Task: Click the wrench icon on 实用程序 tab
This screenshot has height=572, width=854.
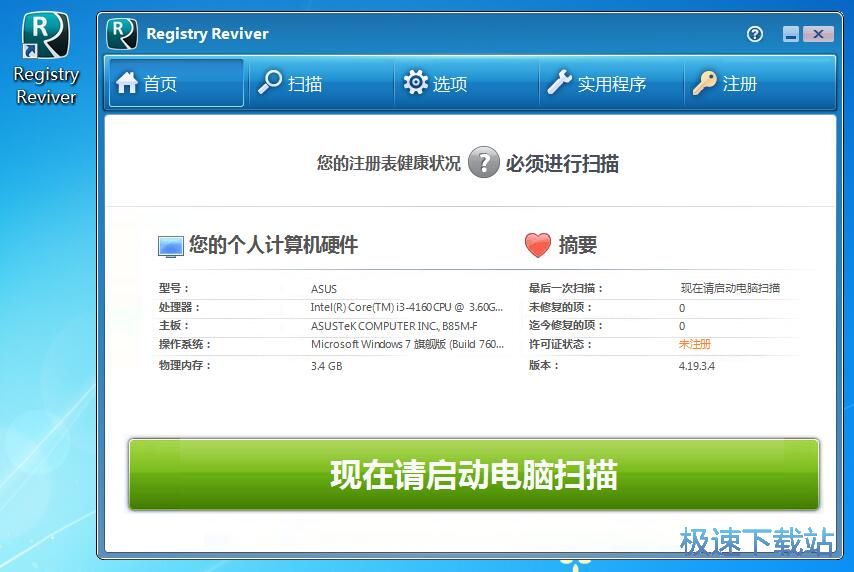Action: click(559, 82)
